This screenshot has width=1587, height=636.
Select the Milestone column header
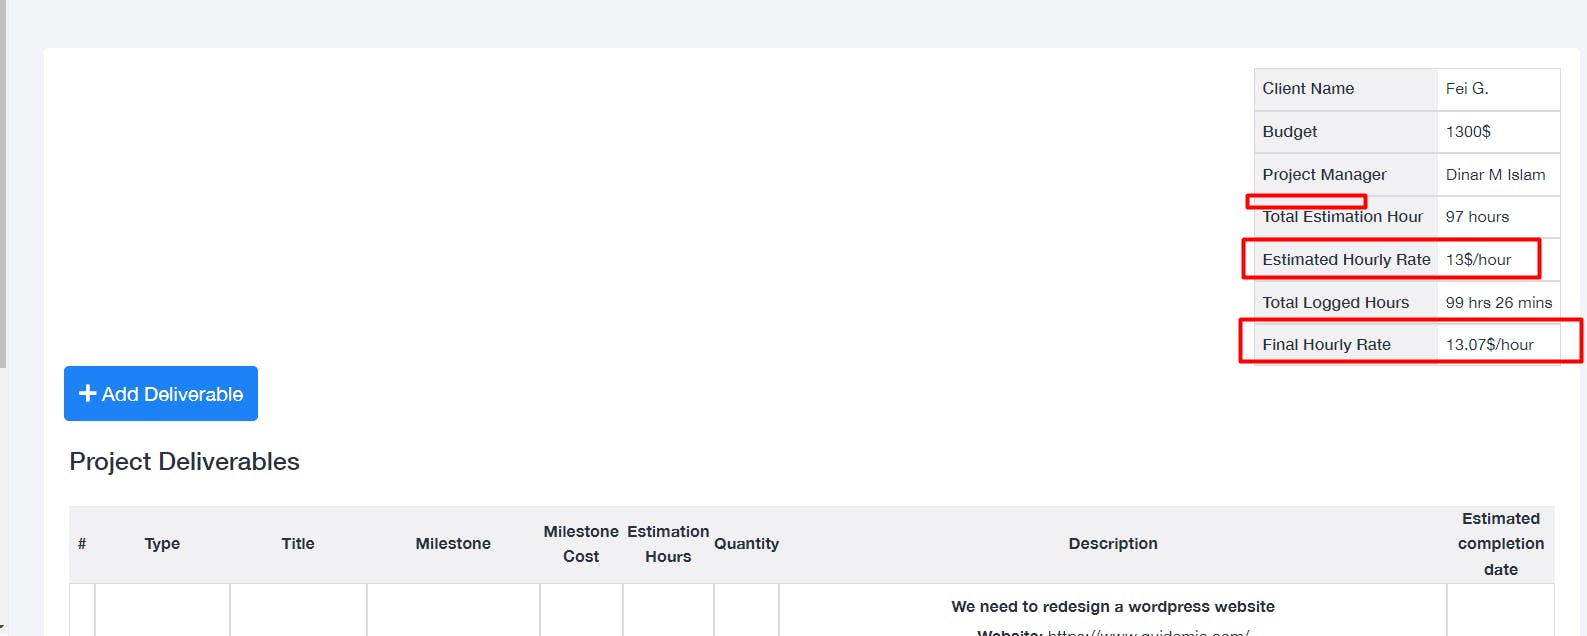pyautogui.click(x=453, y=544)
